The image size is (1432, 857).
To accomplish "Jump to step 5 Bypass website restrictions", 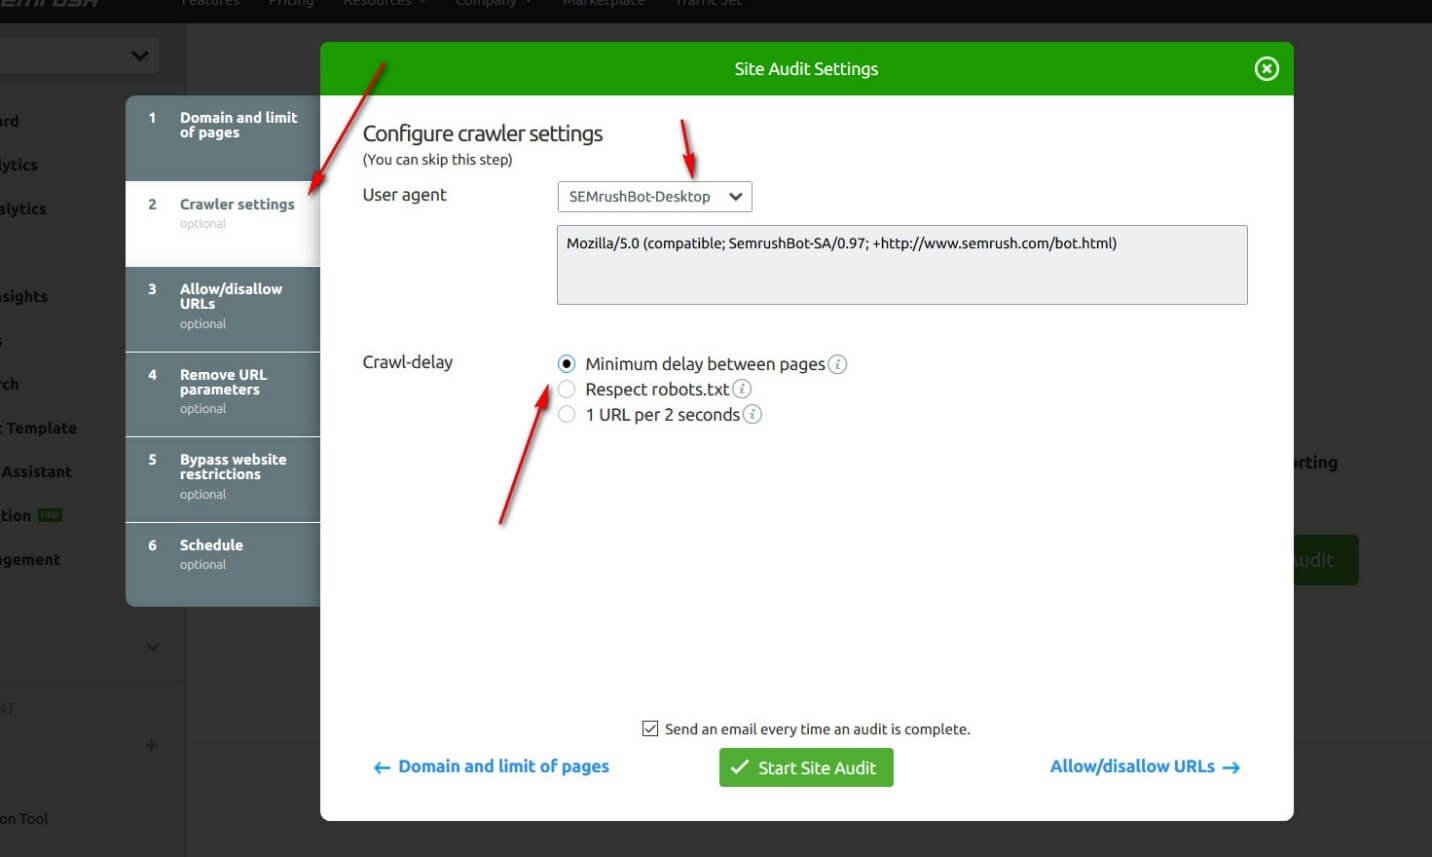I will pos(223,480).
